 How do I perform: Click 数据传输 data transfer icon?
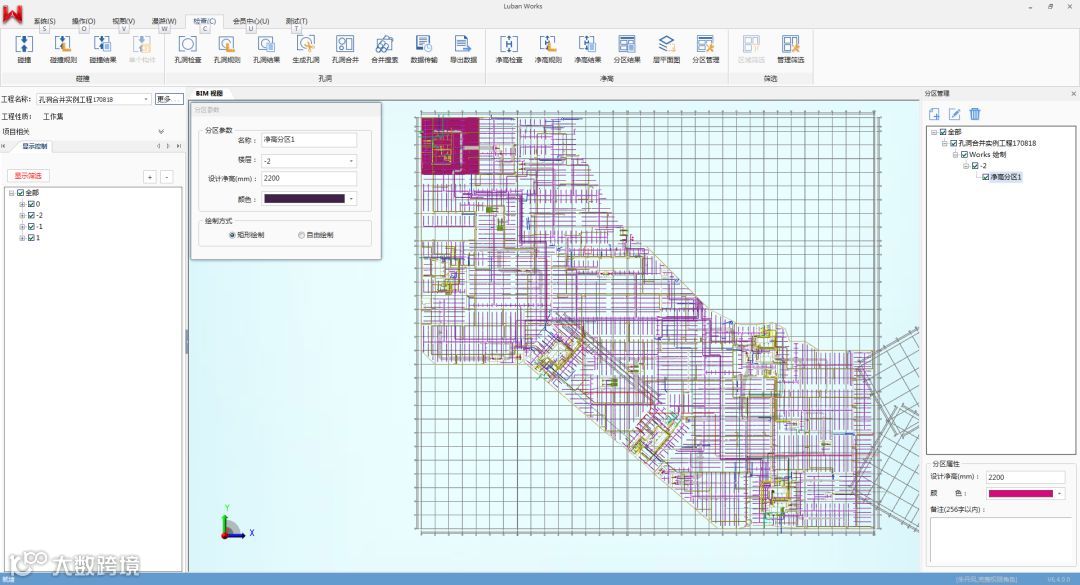424,48
